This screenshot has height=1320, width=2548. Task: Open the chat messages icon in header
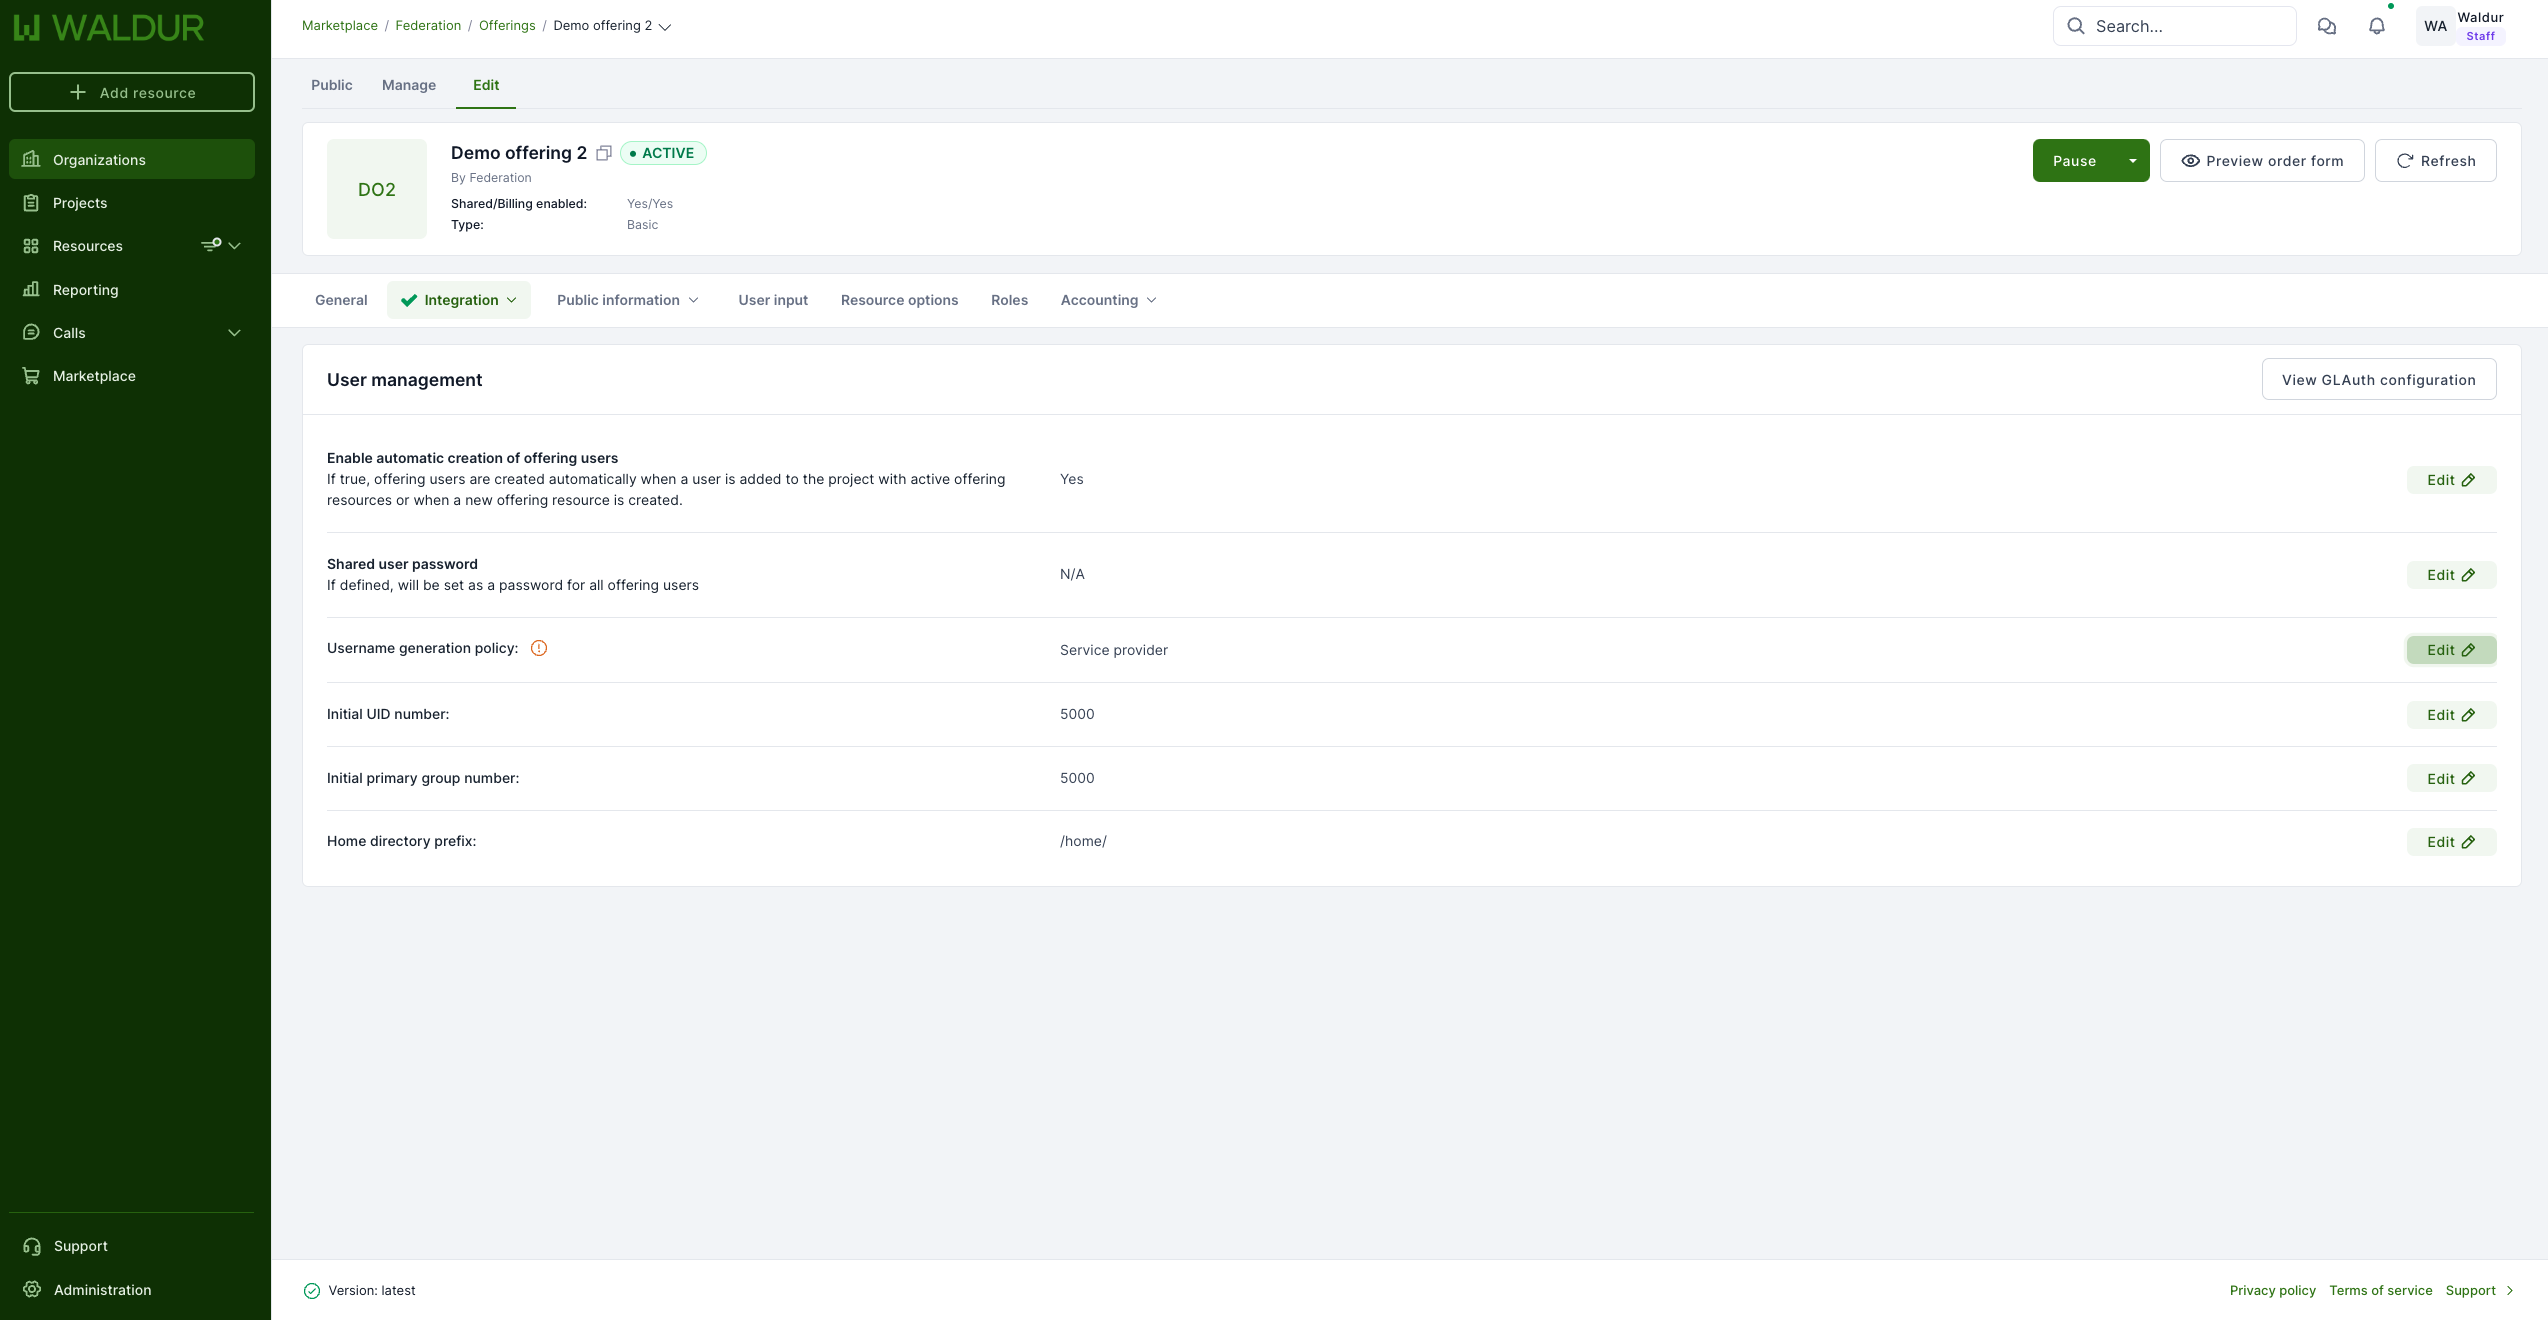tap(2327, 27)
